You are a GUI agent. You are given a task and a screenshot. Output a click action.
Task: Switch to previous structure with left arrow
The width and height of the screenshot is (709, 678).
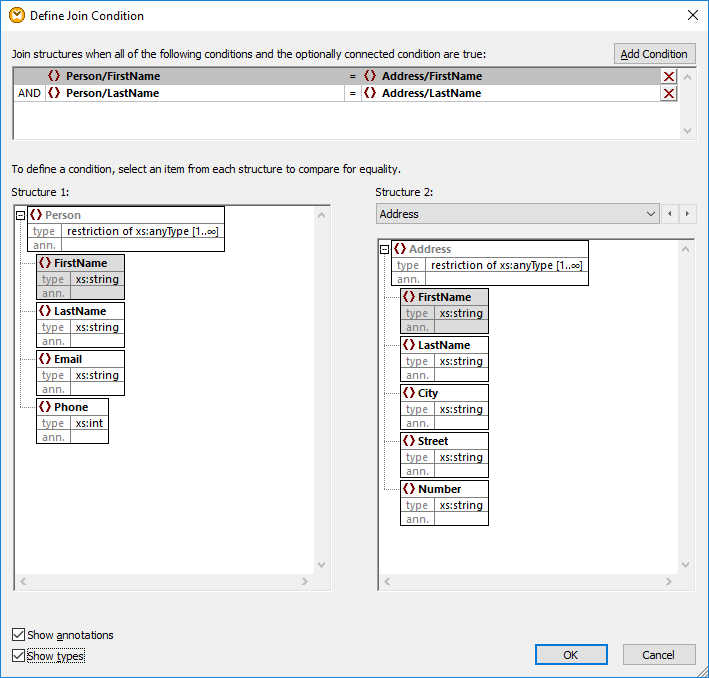(670, 214)
